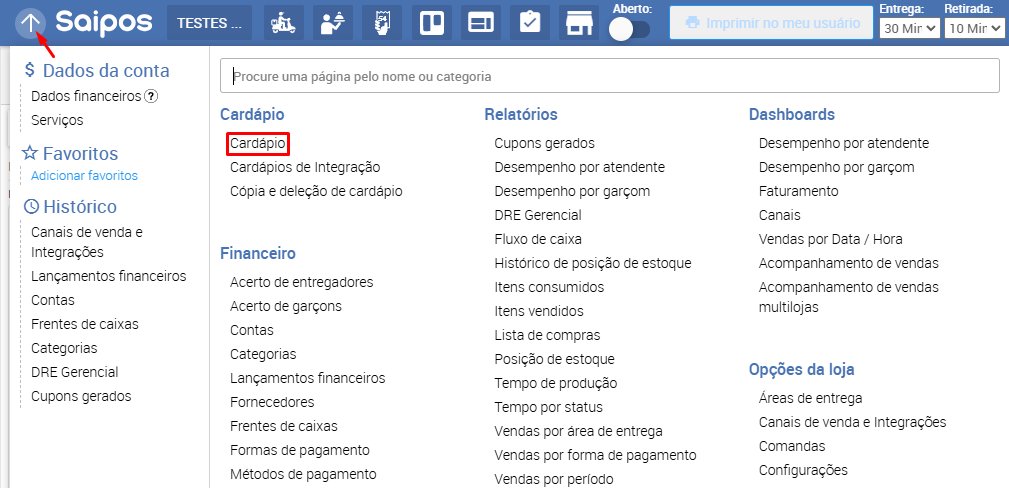Open Vendas por área de entrega

(x=579, y=431)
